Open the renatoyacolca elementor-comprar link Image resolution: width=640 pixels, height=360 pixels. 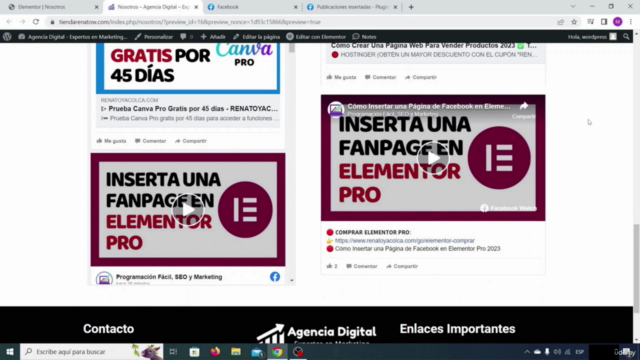pos(404,240)
